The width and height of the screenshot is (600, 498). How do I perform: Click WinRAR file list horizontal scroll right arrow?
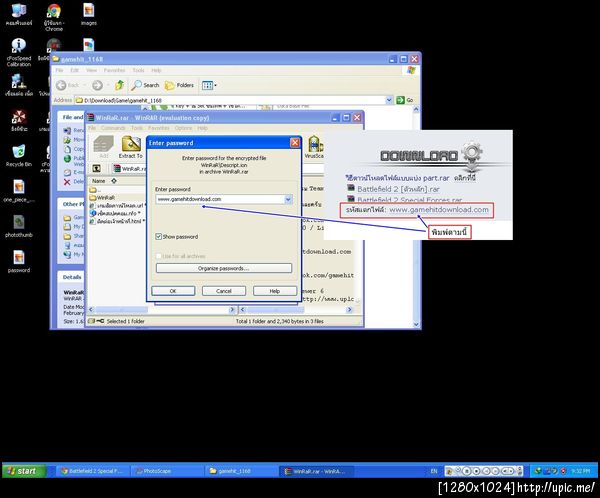coord(232,309)
